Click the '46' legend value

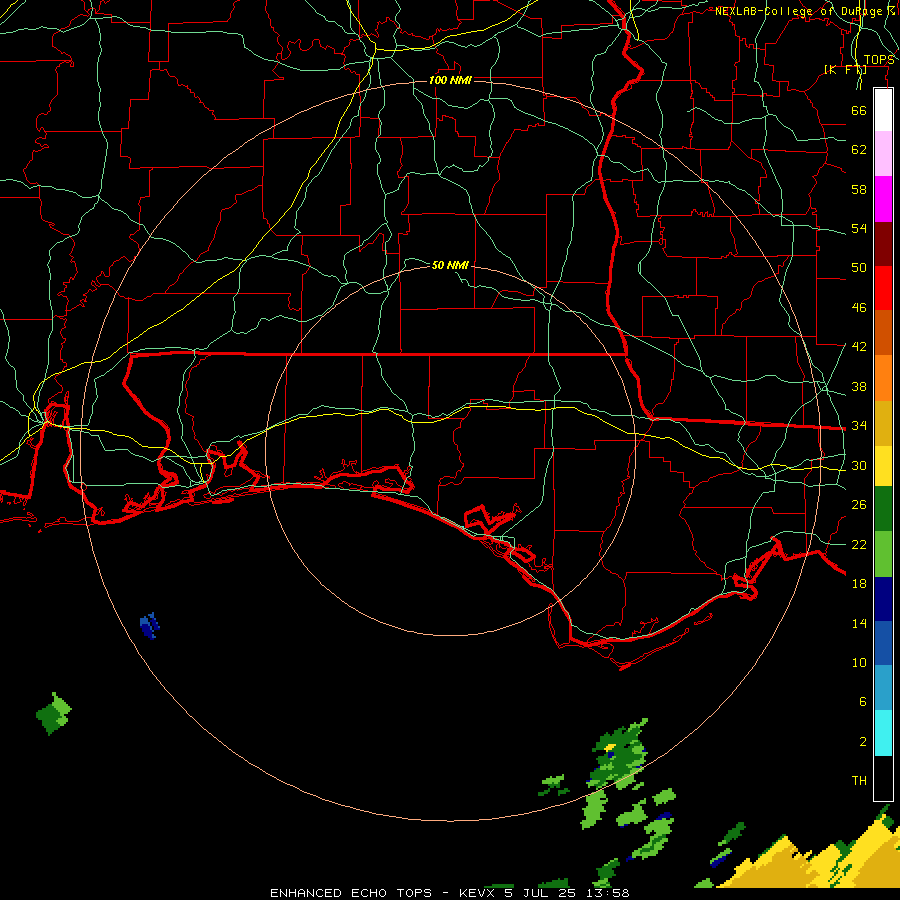click(859, 308)
